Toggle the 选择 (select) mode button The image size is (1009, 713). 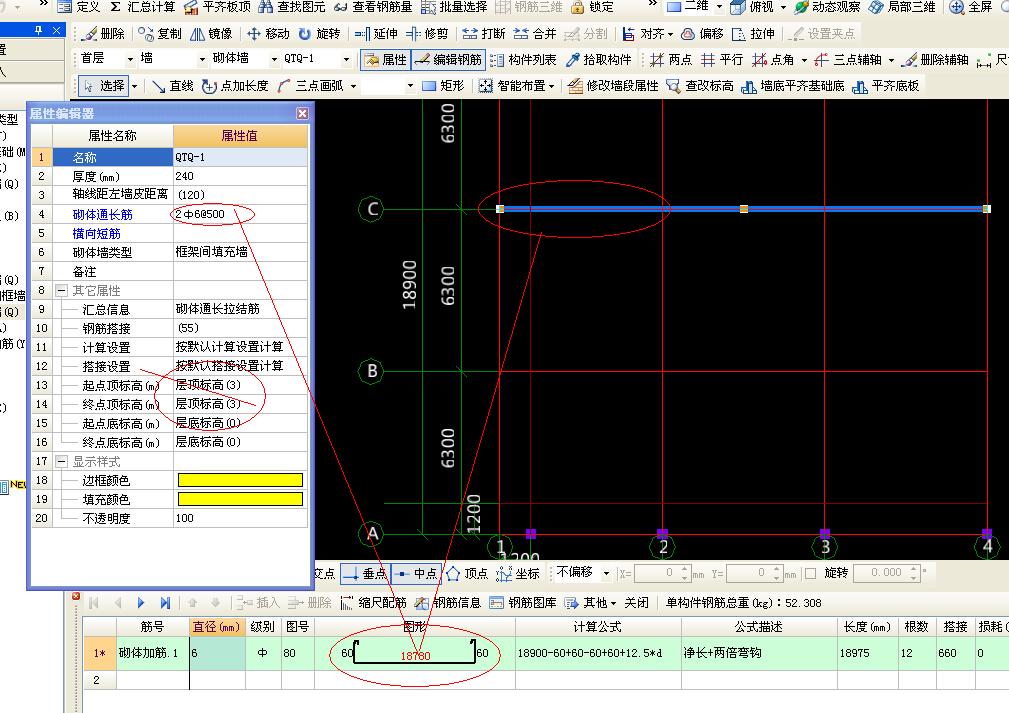click(x=104, y=86)
